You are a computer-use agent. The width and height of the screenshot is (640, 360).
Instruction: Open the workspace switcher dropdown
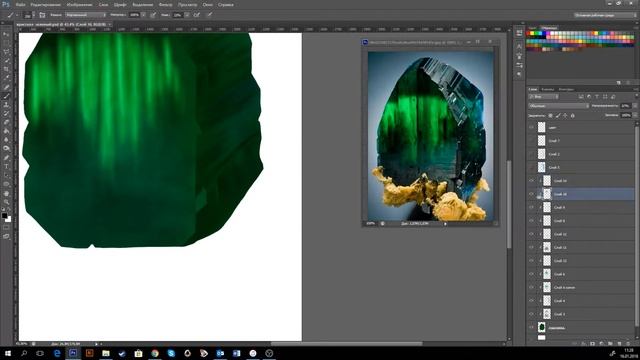tap(605, 15)
